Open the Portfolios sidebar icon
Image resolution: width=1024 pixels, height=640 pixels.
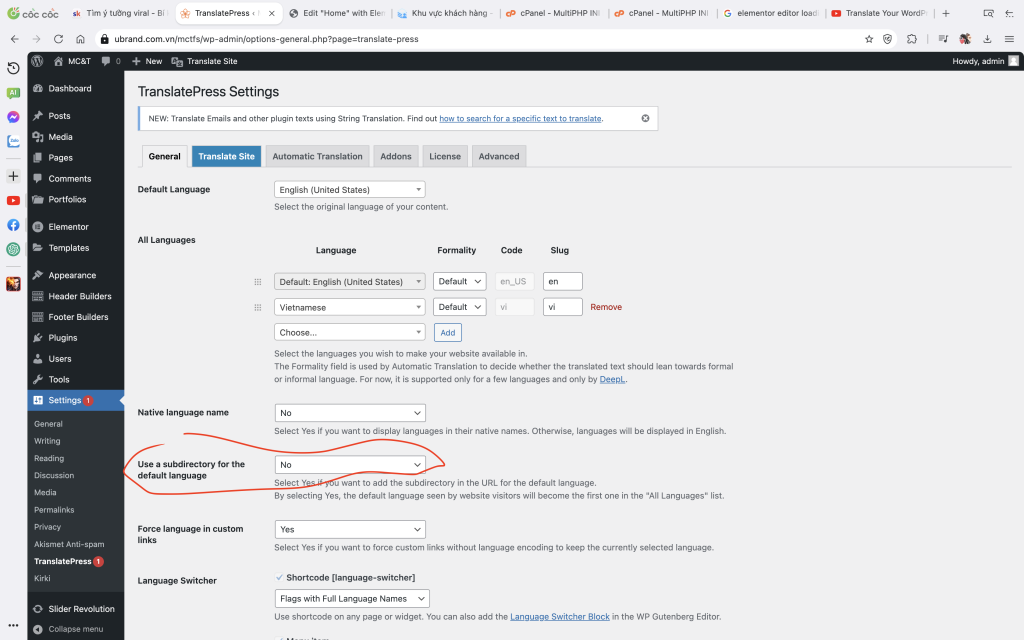pyautogui.click(x=36, y=199)
